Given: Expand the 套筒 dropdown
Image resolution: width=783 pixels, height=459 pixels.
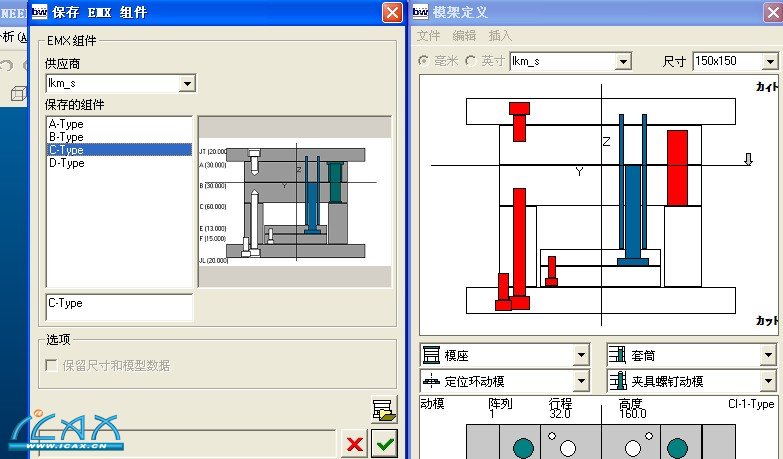Looking at the screenshot, I should tap(768, 355).
